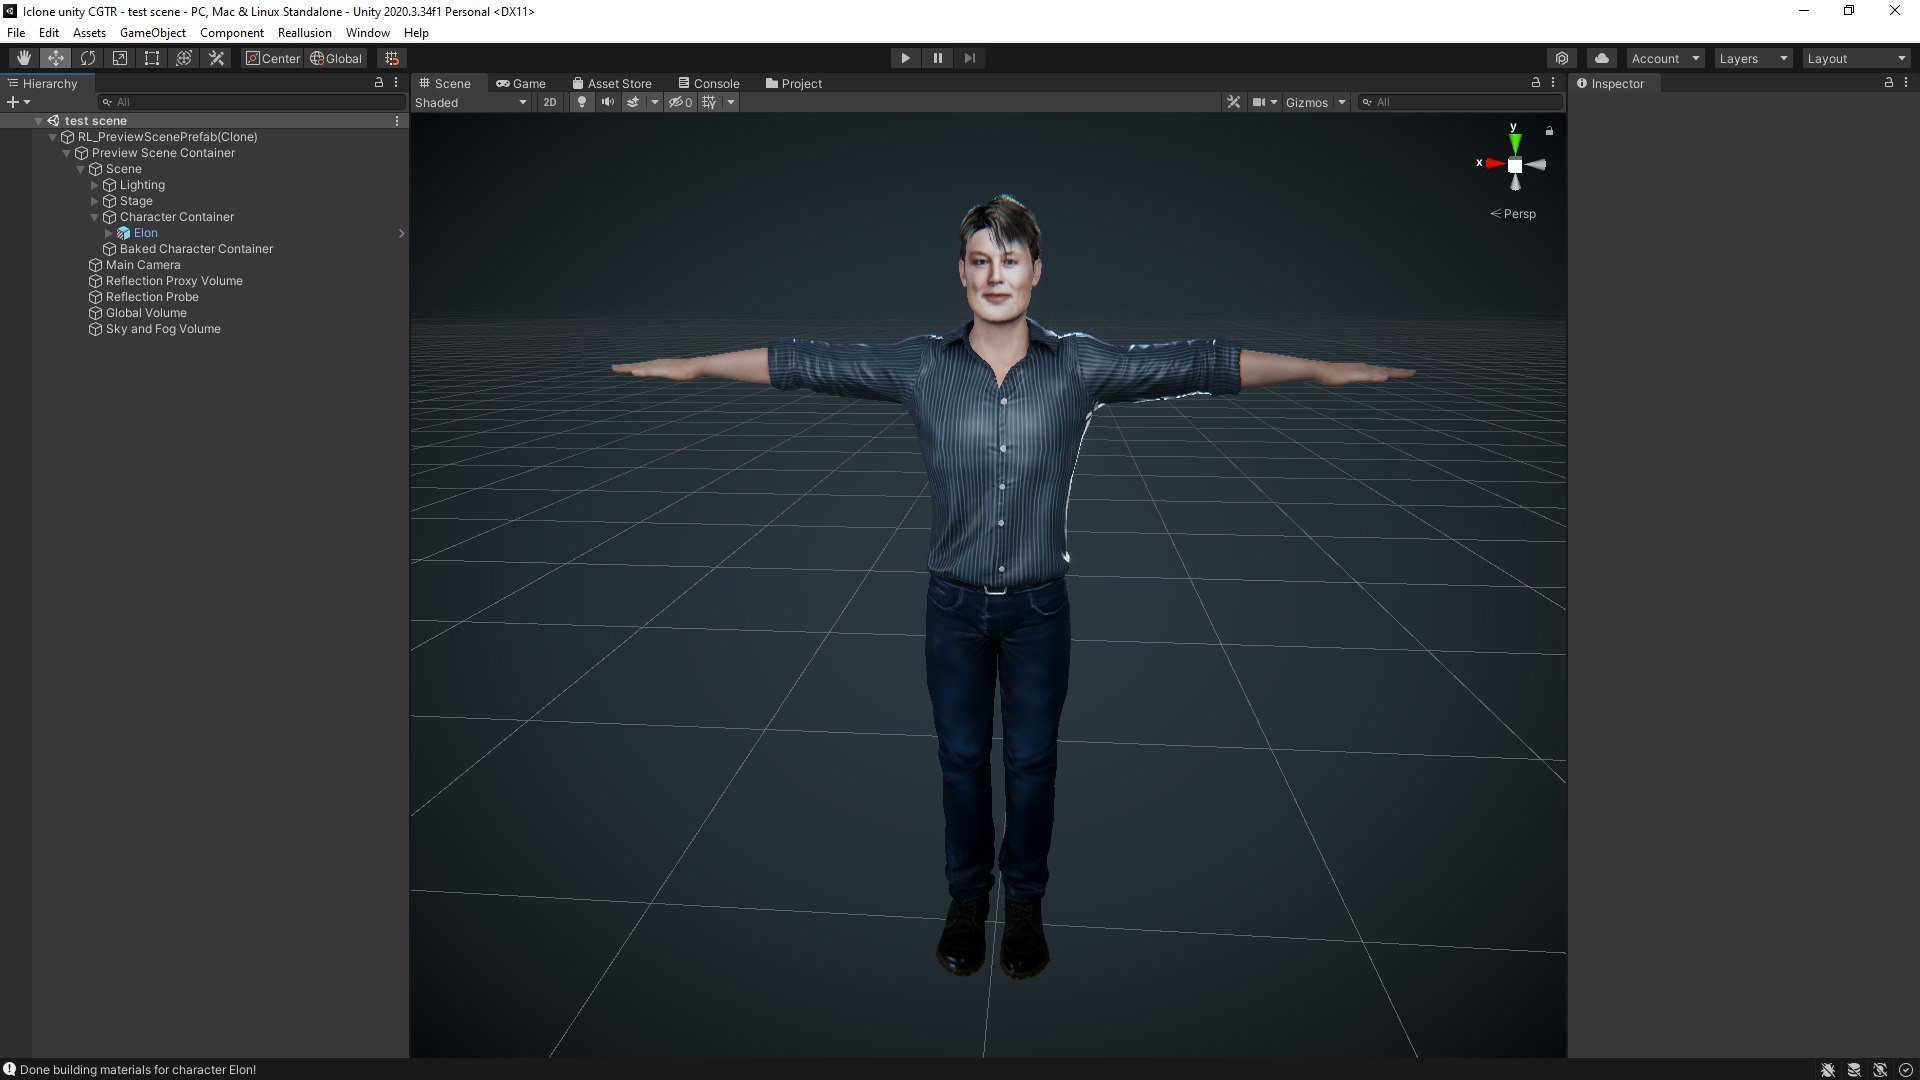Click the grid snapping icon in toolbar
Viewport: 1920px width, 1080px height.
pos(392,58)
